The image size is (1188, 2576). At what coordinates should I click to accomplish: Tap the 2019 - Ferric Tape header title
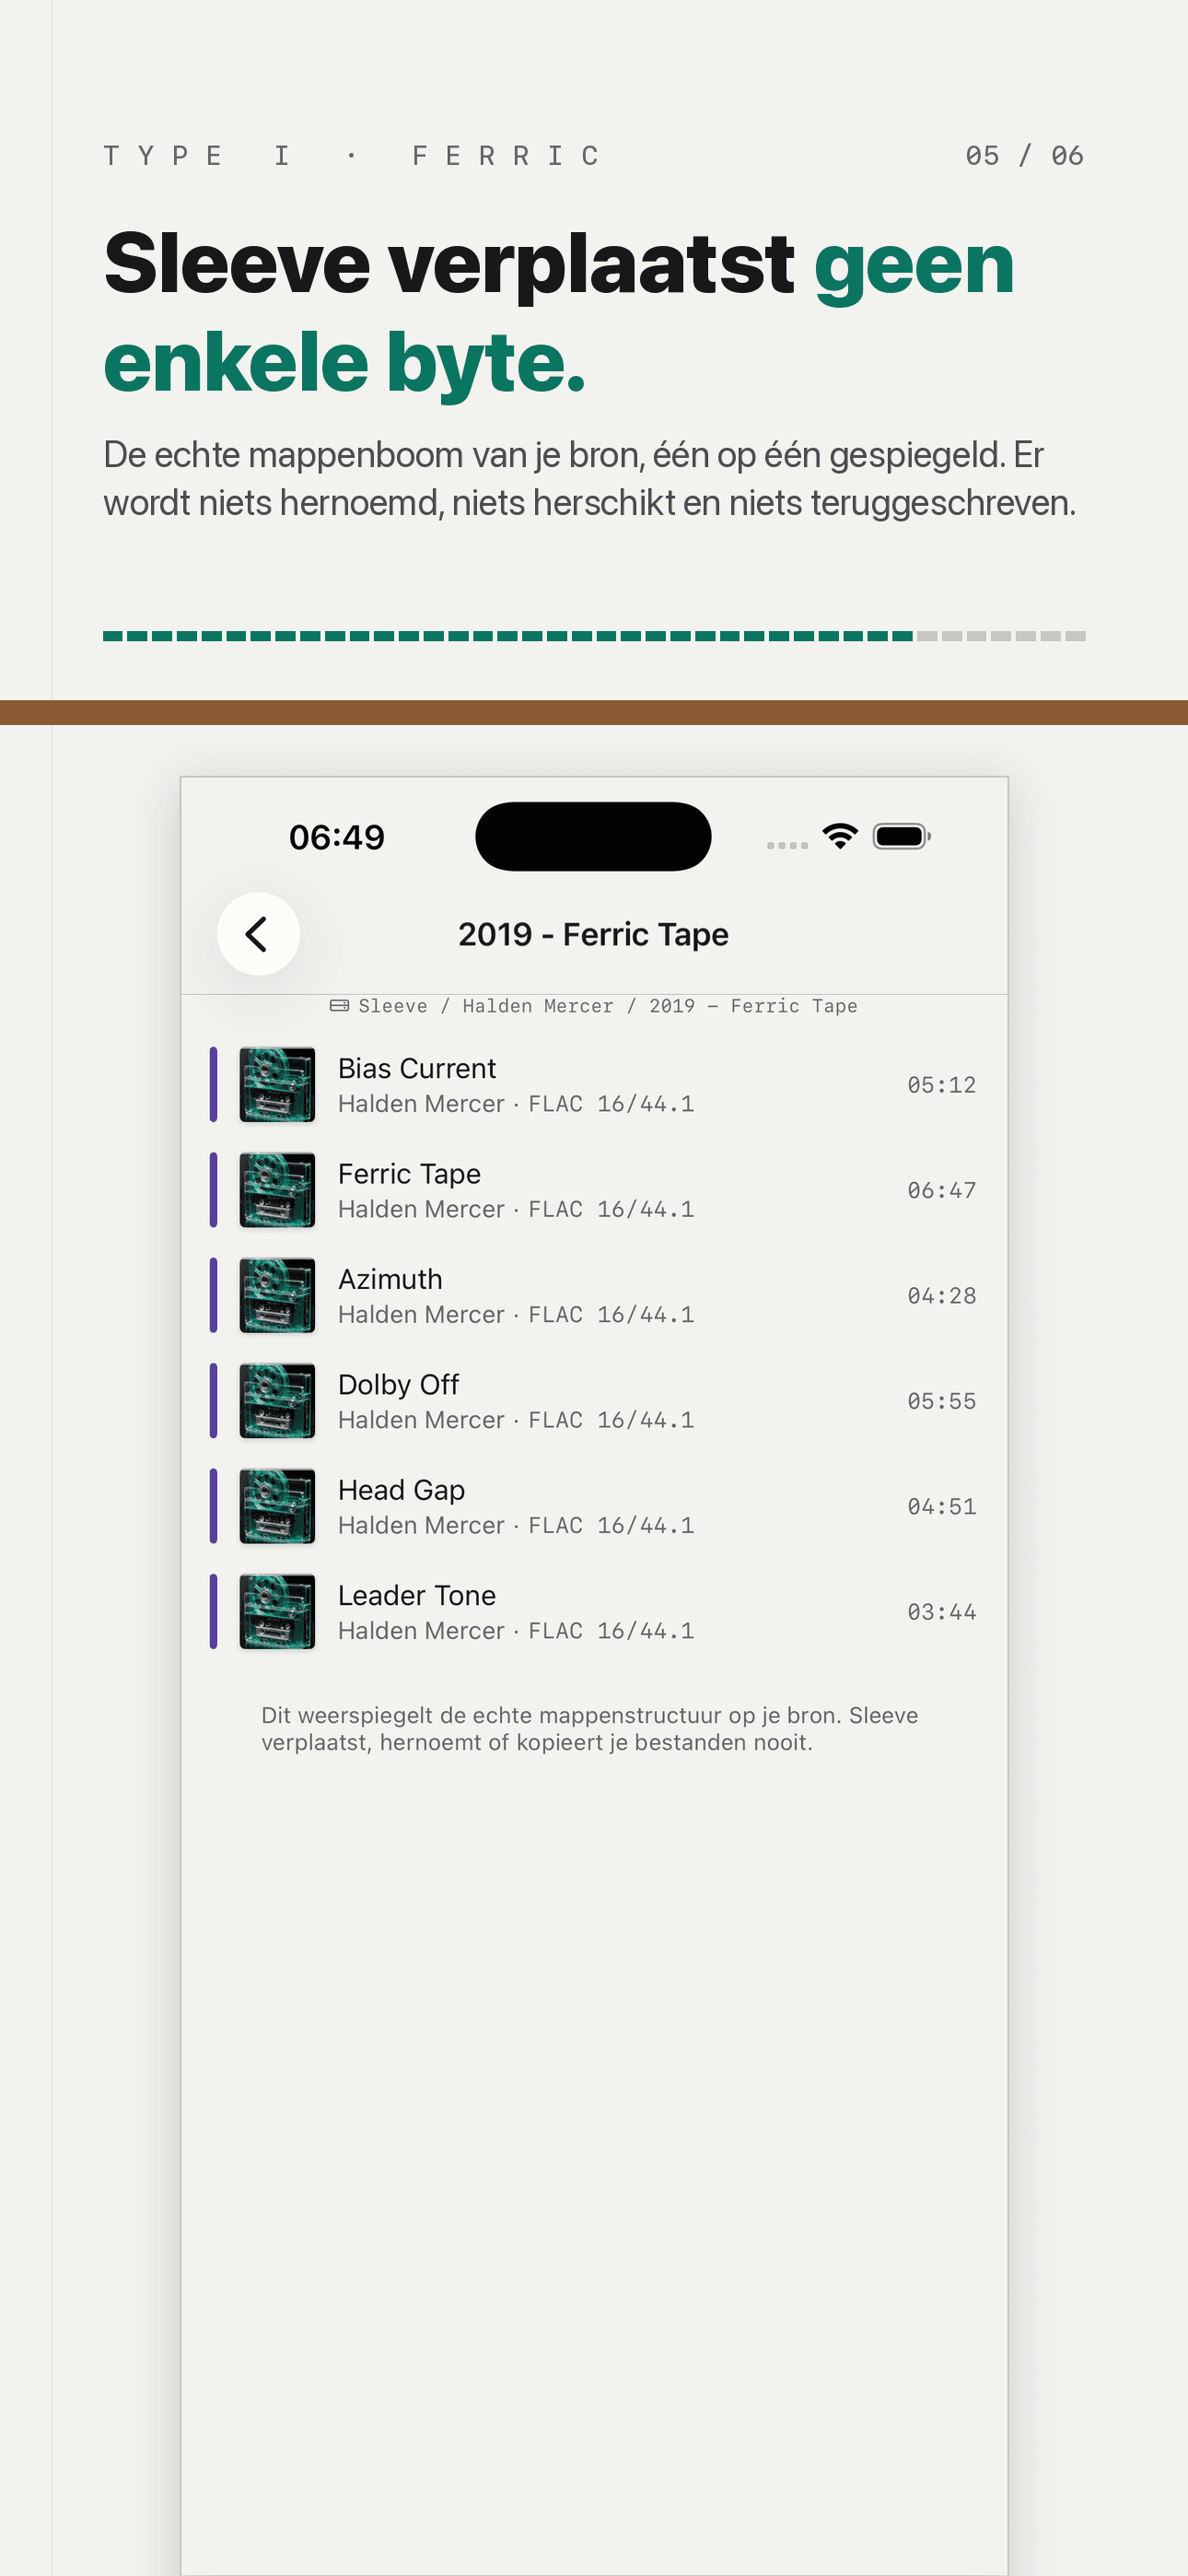point(593,934)
